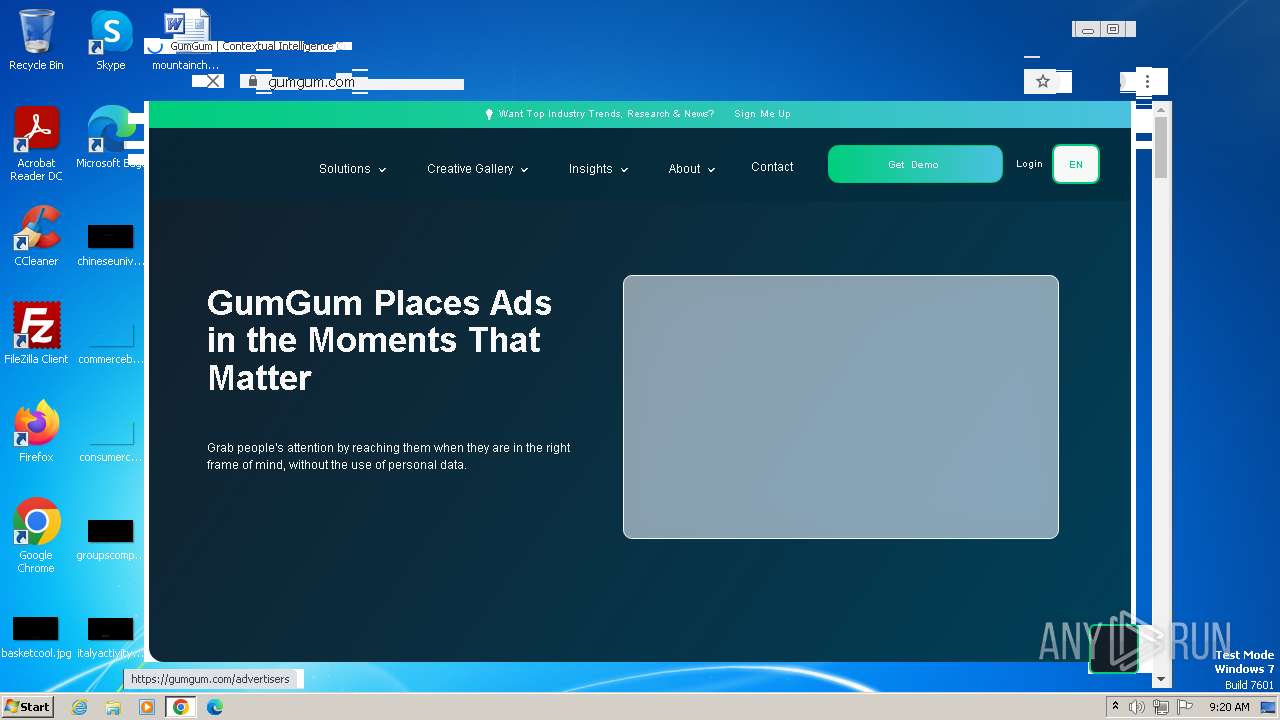Click the scrollbar down arrow

[1161, 680]
